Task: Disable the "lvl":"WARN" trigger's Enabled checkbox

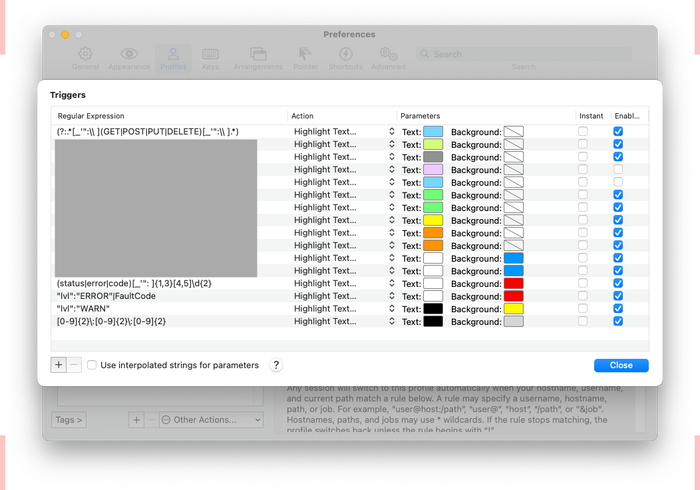Action: click(x=618, y=309)
